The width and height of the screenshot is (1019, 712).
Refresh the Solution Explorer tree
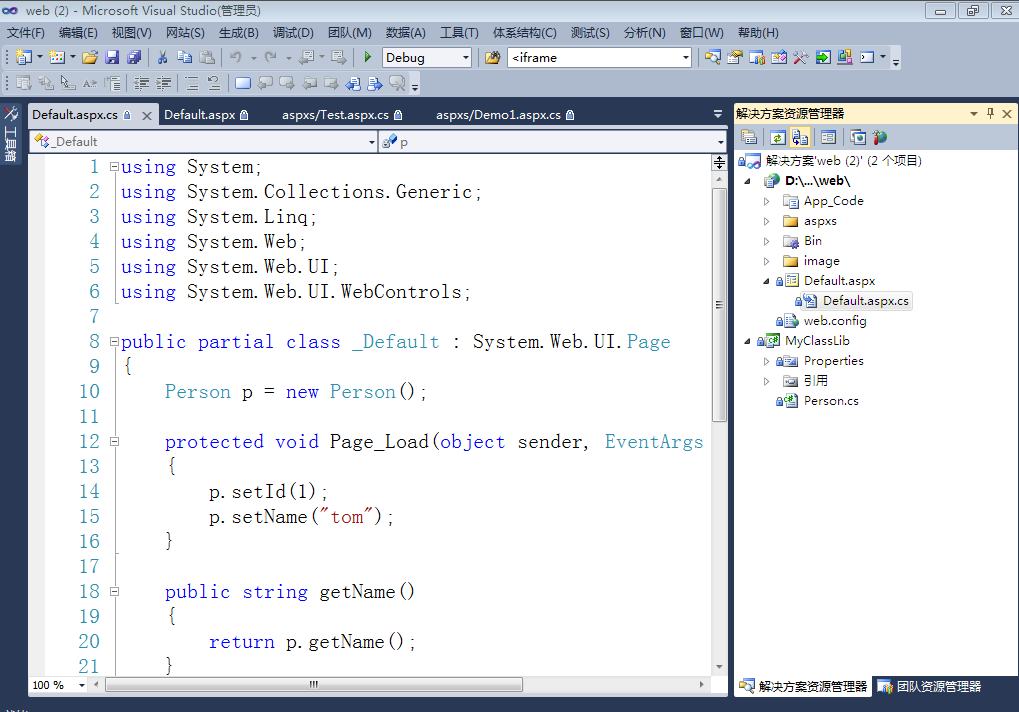[x=777, y=137]
